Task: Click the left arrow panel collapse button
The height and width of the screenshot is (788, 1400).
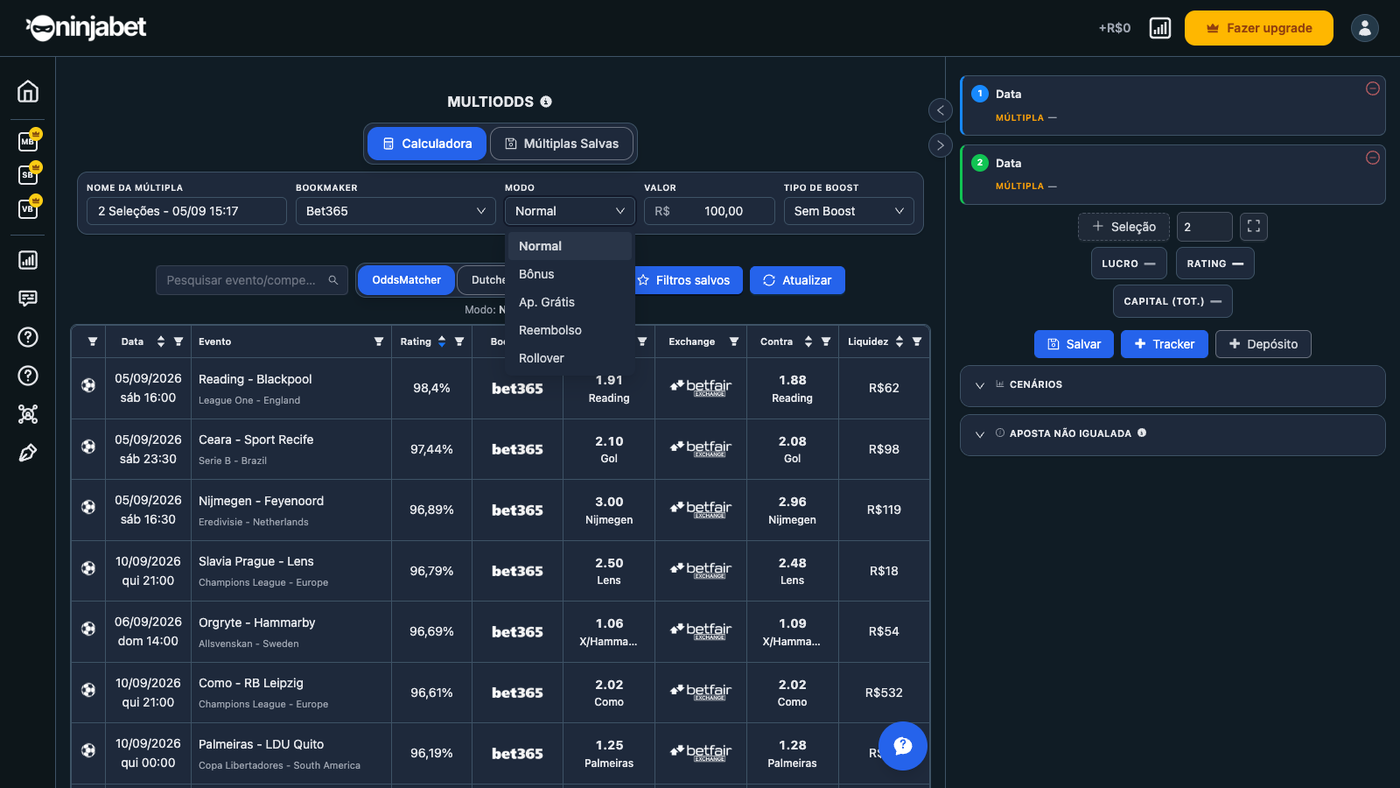Action: (940, 110)
